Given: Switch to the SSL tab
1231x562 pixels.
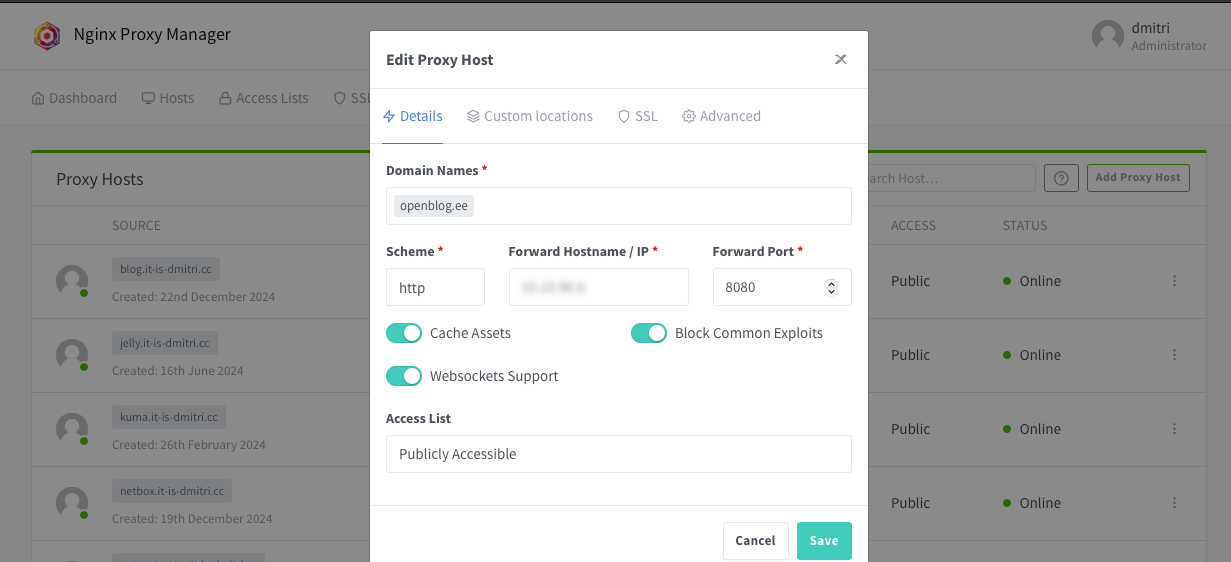Looking at the screenshot, I should coord(637,116).
